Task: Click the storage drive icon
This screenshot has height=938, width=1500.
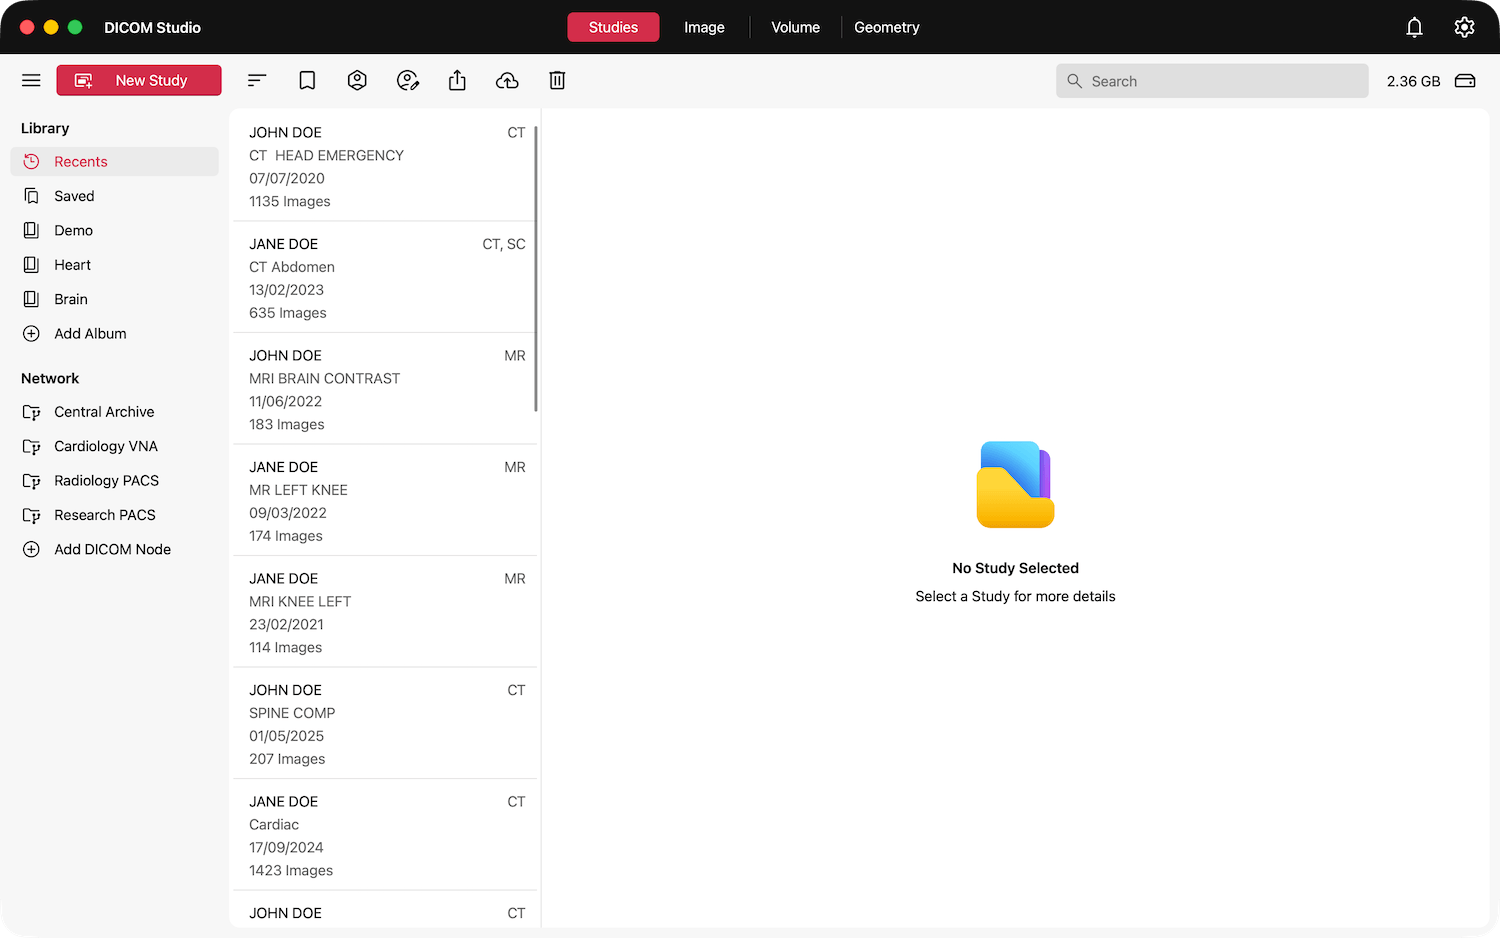Action: [x=1465, y=81]
